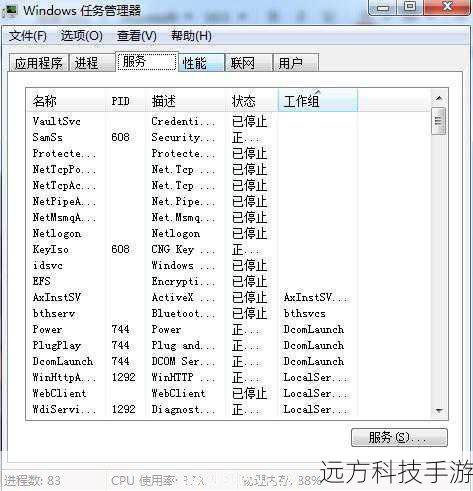Select the Netlogon service name
This screenshot has height=491, width=473.
[57, 233]
